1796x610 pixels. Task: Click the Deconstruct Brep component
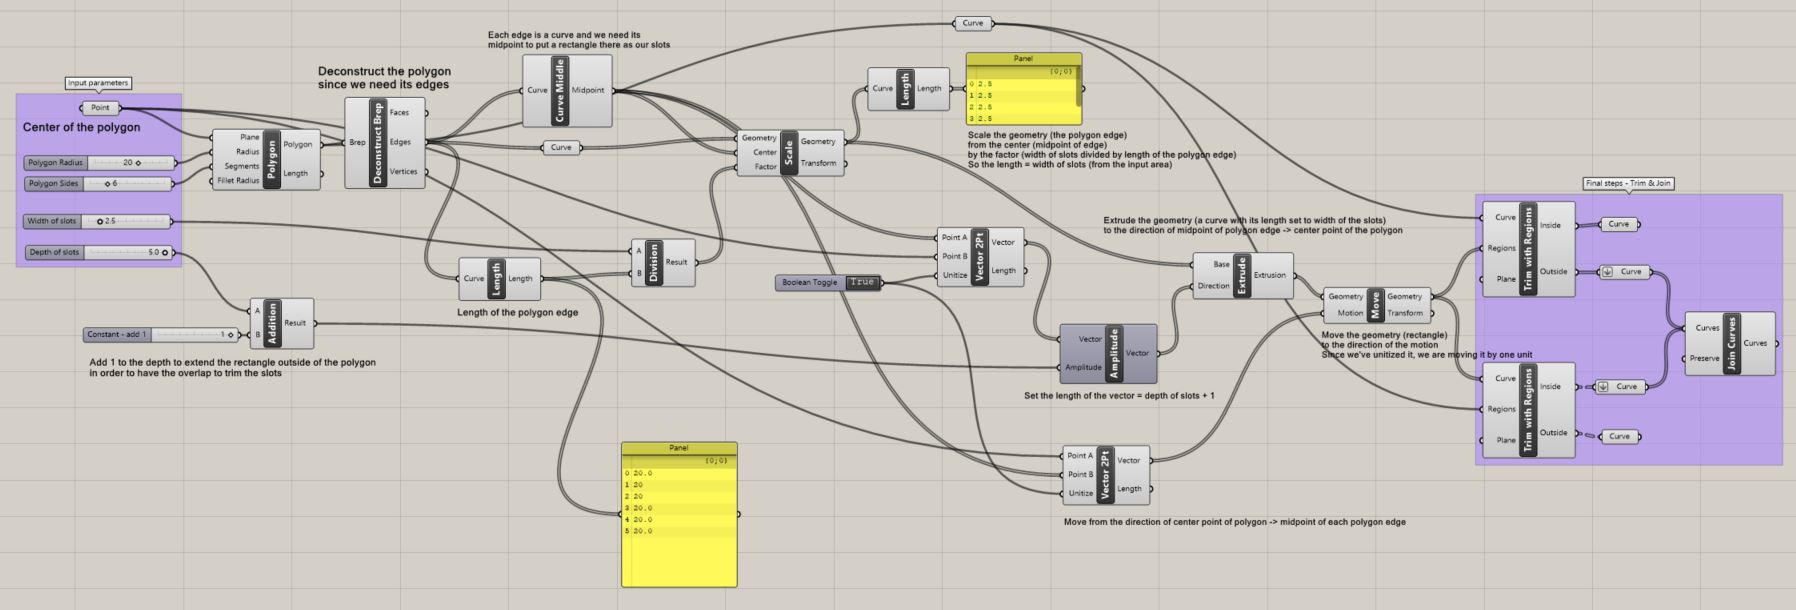coord(378,142)
